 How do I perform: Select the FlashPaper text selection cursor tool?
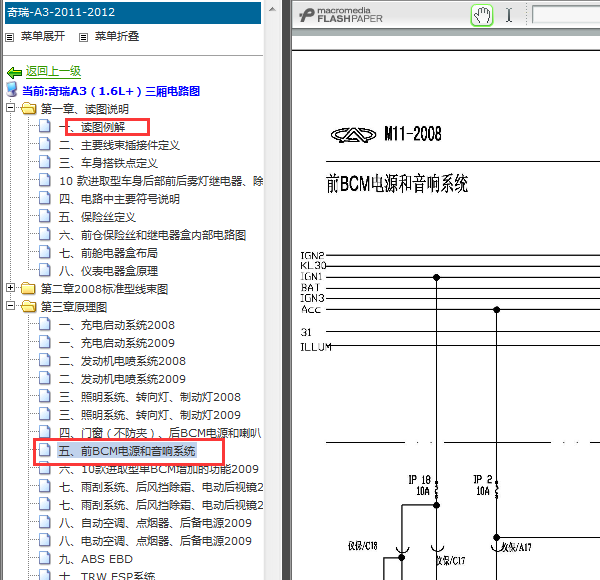pyautogui.click(x=509, y=16)
